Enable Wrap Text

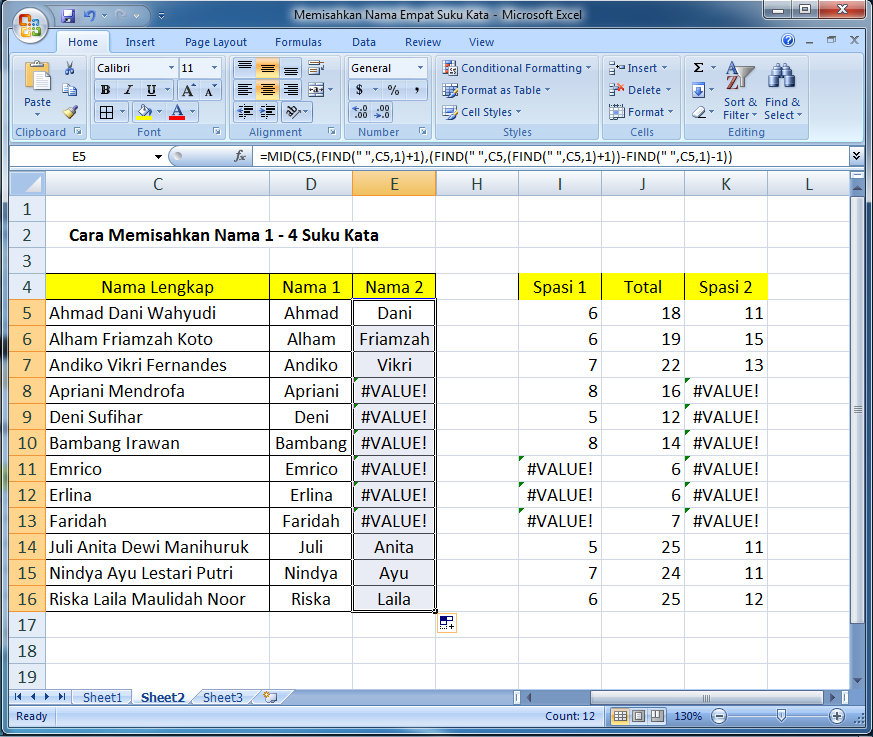[x=316, y=68]
